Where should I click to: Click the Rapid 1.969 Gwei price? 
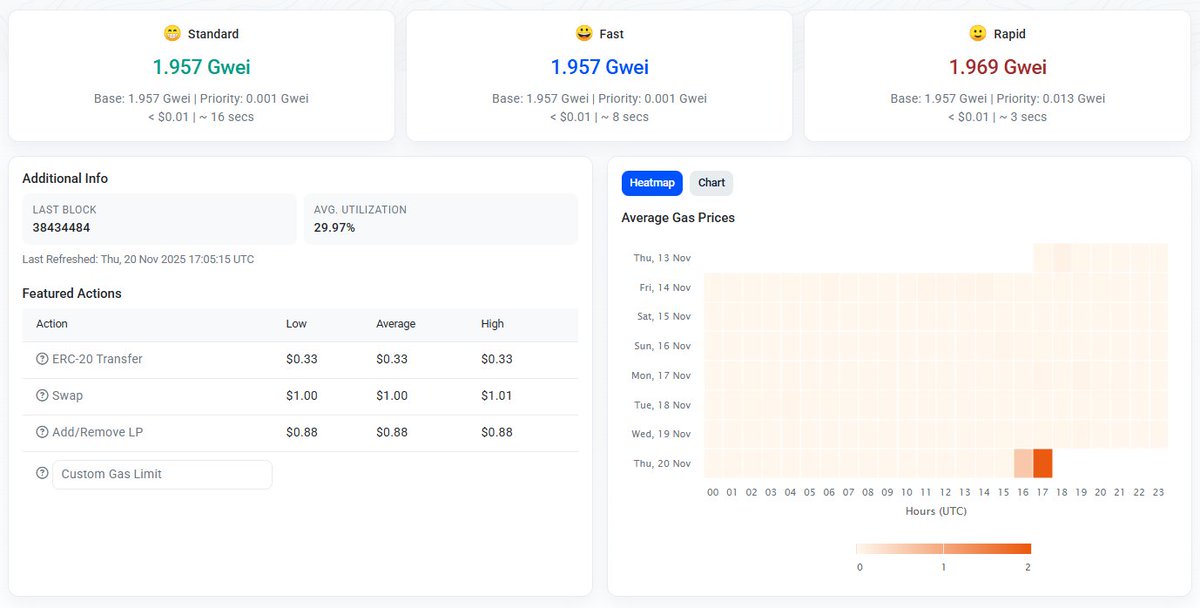pyautogui.click(x=998, y=67)
